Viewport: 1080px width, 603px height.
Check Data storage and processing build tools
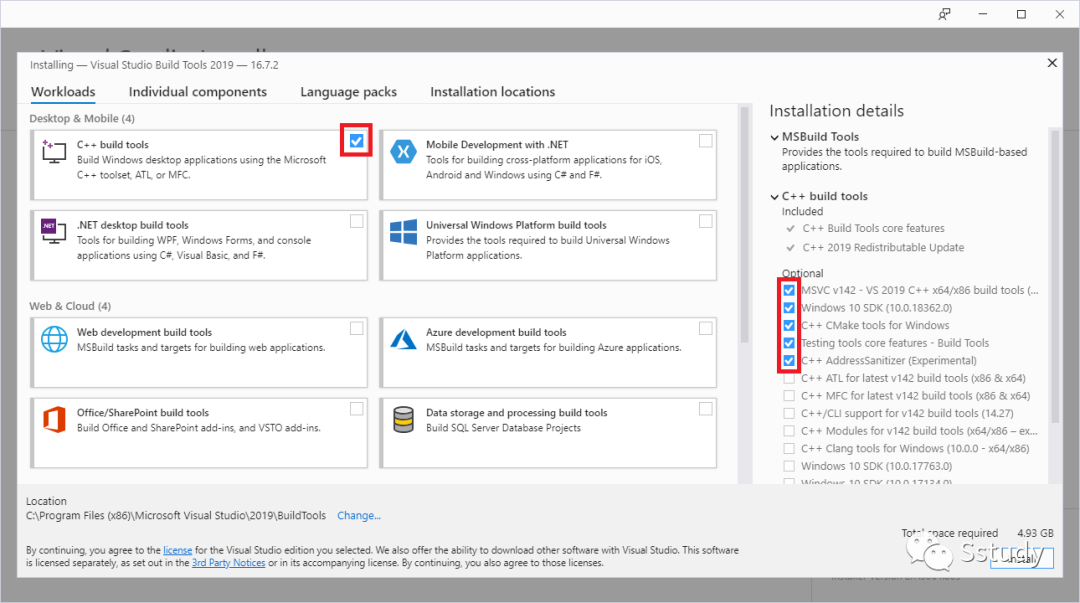point(705,409)
